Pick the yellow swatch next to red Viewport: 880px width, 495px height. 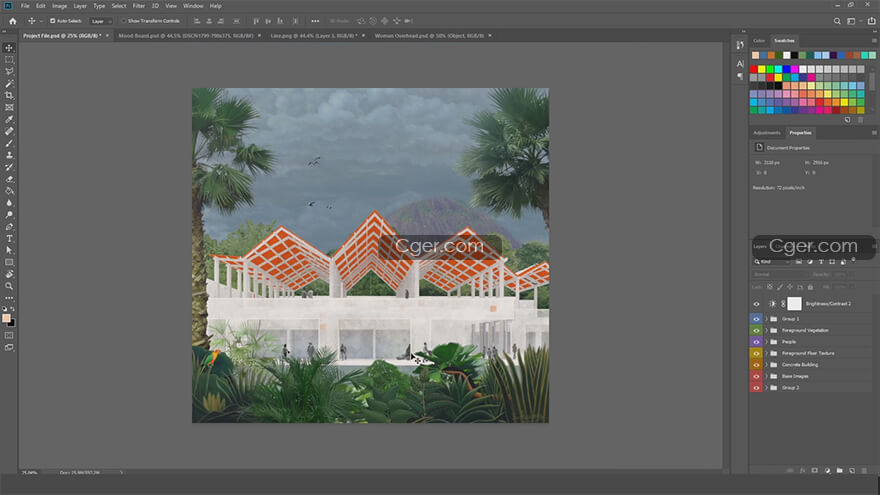[762, 69]
